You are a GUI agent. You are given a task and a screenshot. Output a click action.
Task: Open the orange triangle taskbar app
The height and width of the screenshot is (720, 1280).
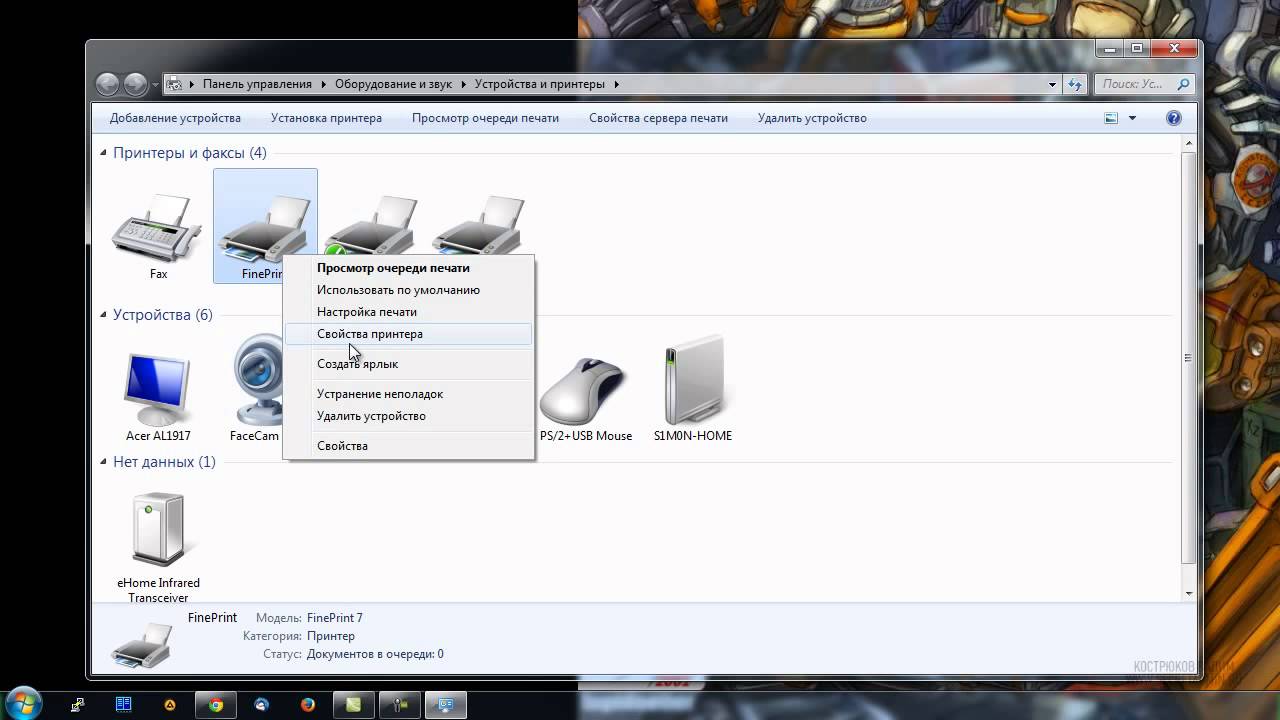click(x=169, y=704)
